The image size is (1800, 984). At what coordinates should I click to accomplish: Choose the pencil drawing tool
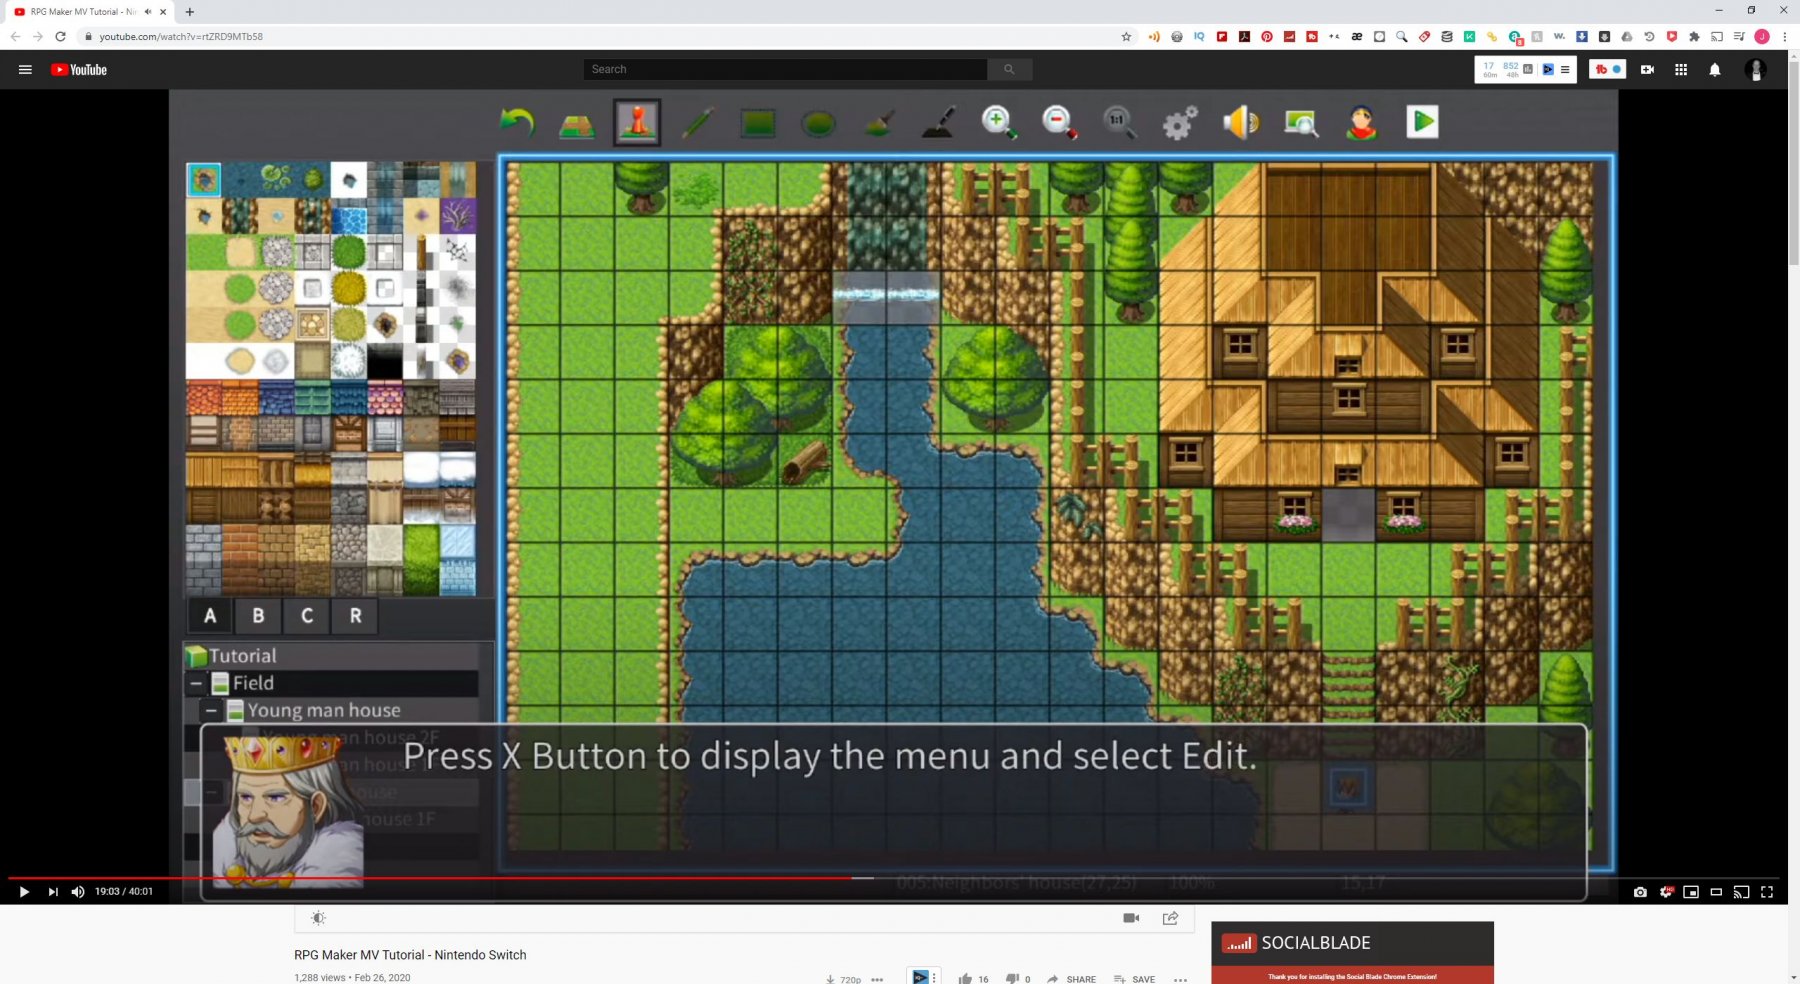698,123
